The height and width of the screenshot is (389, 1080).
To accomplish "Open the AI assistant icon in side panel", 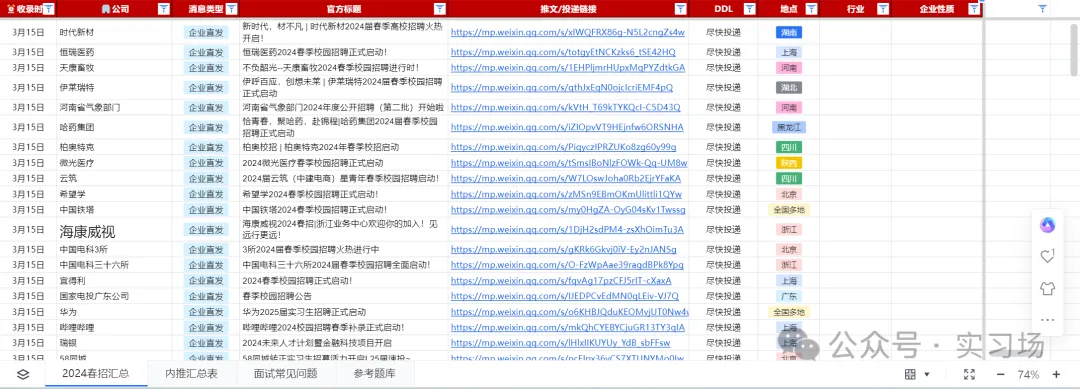I will click(x=1048, y=224).
